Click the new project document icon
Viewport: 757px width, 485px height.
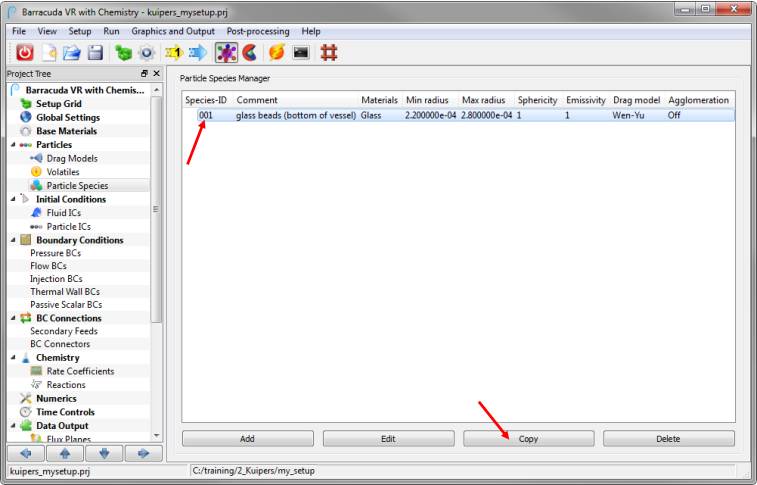click(x=49, y=53)
